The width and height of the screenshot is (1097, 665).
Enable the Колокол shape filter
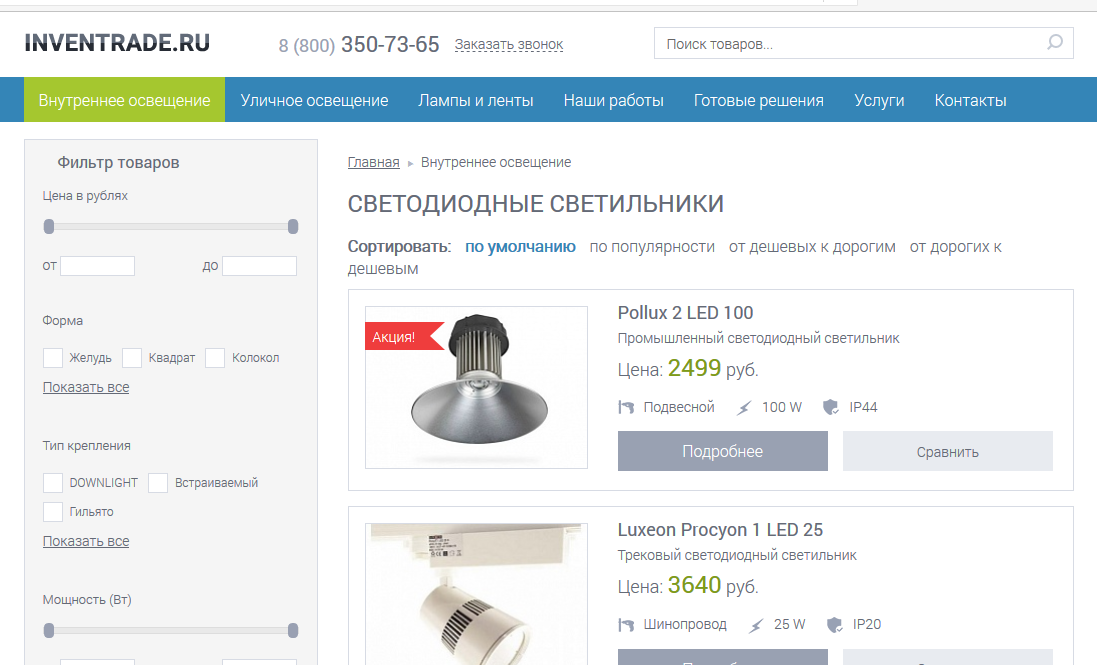coord(214,357)
